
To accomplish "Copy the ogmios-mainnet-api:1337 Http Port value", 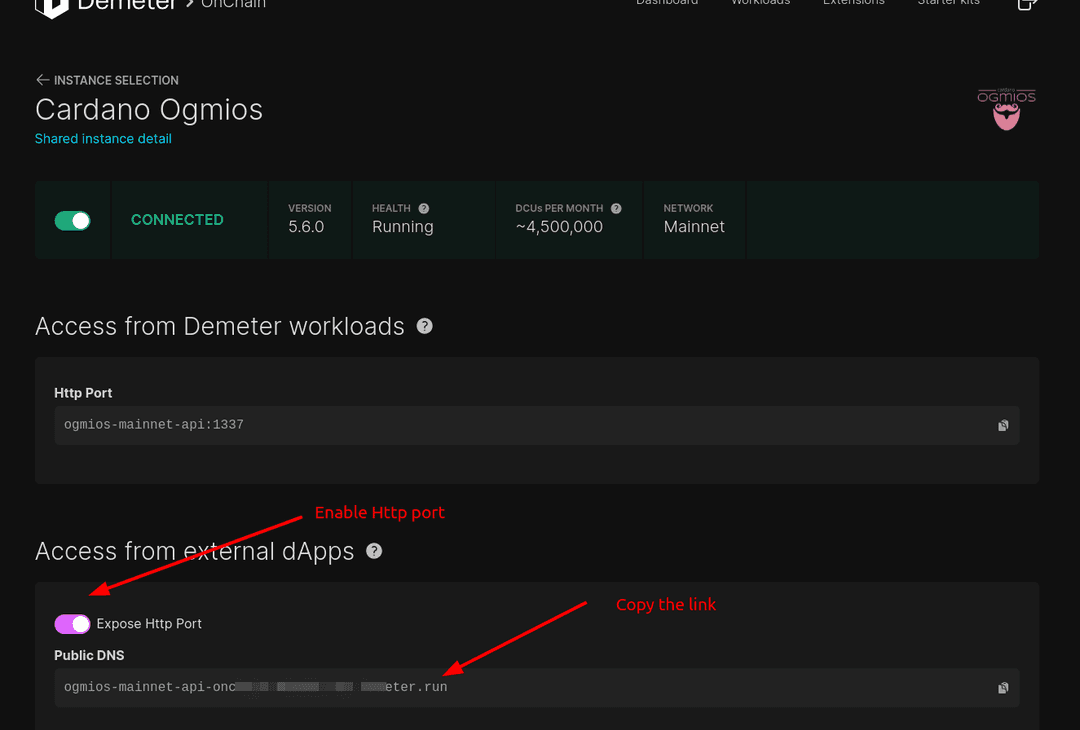I will 1003,426.
